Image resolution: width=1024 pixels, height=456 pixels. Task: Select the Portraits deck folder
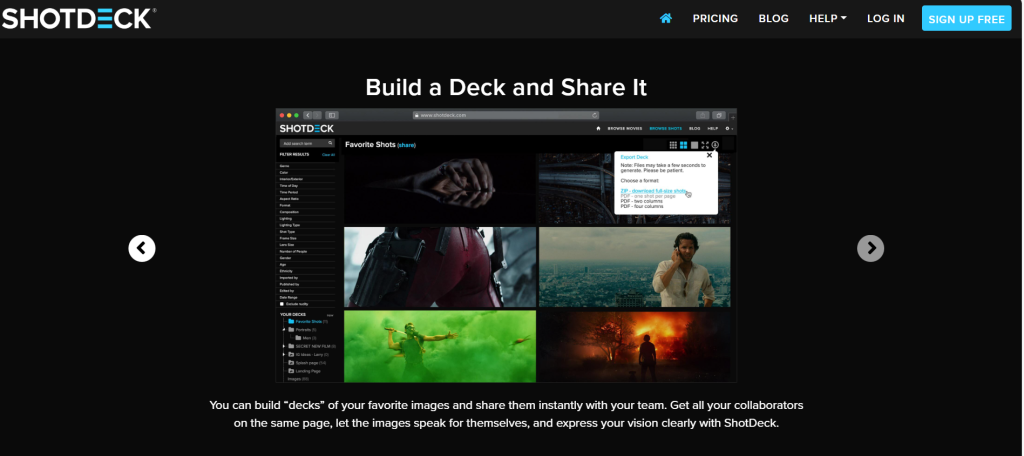click(302, 329)
